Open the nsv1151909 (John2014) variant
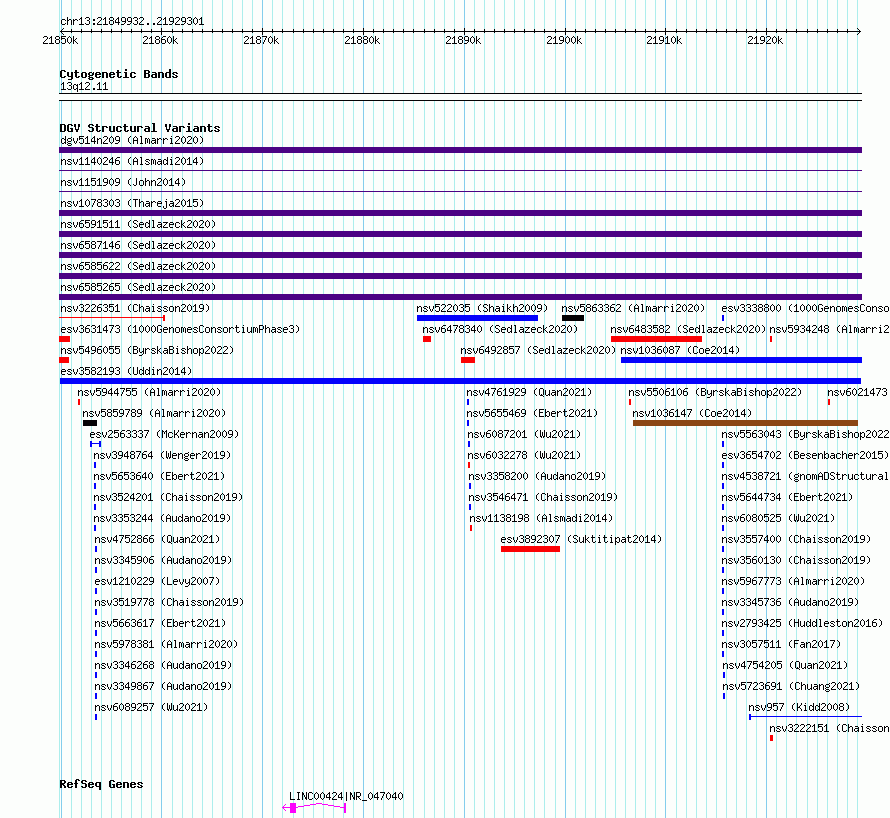The image size is (890, 818). click(x=123, y=182)
